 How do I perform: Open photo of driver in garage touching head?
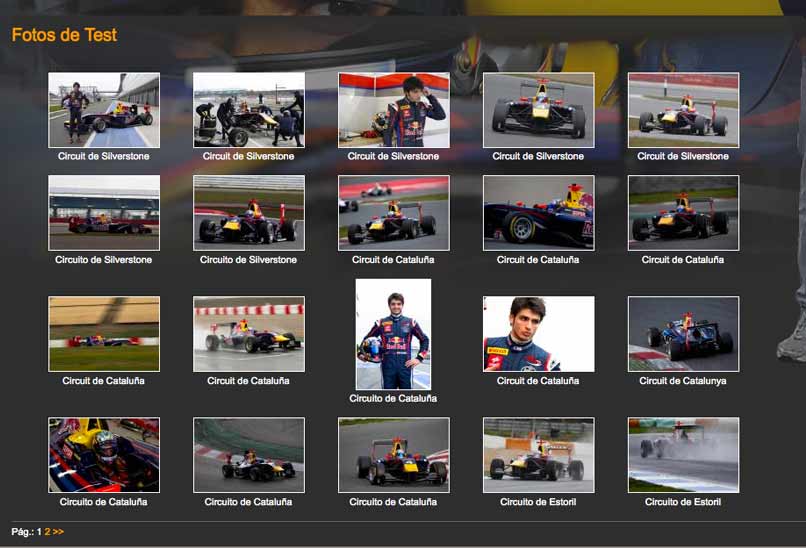point(393,110)
